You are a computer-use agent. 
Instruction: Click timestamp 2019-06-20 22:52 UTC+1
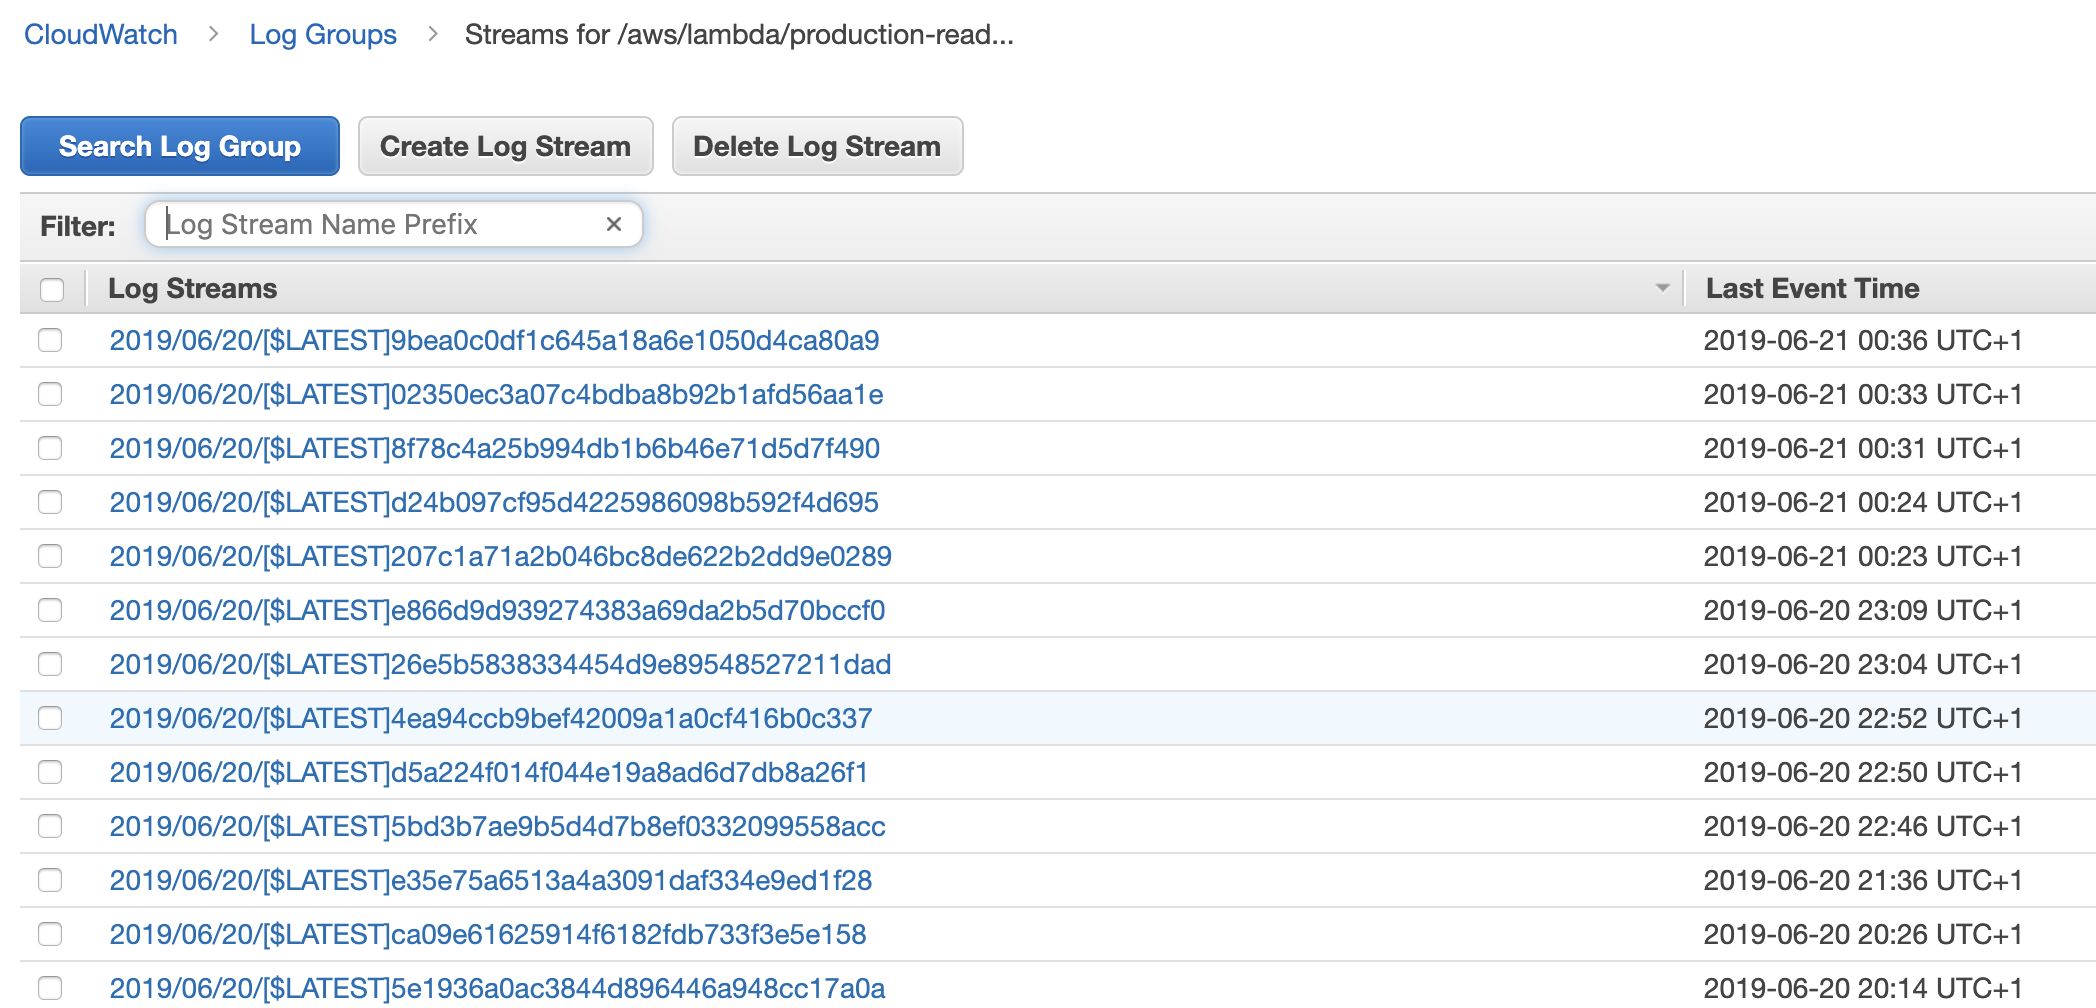(x=1863, y=718)
